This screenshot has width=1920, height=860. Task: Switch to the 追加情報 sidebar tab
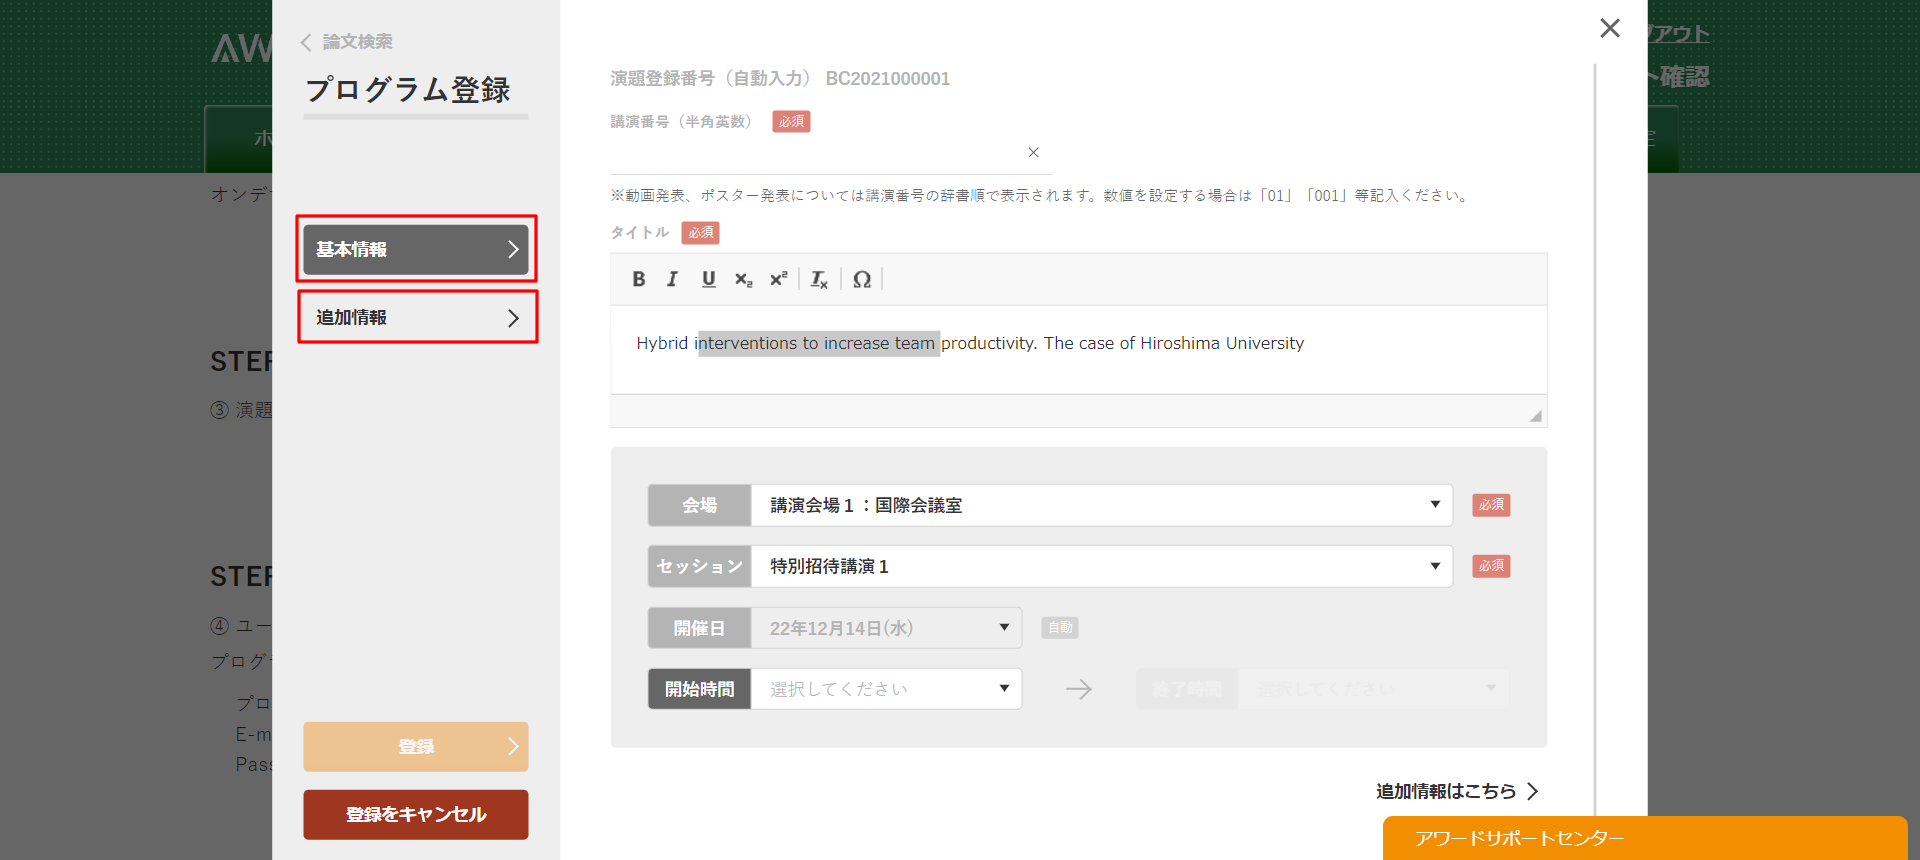pyautogui.click(x=416, y=317)
